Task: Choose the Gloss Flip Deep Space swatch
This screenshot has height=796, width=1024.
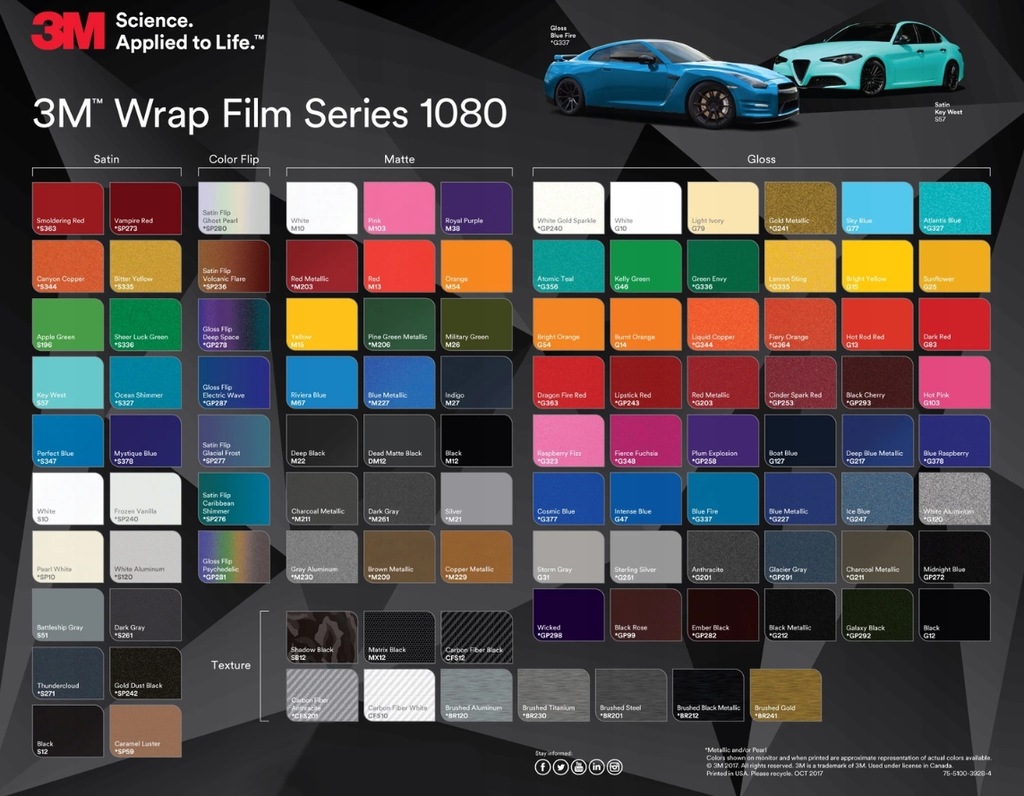Action: coord(234,325)
